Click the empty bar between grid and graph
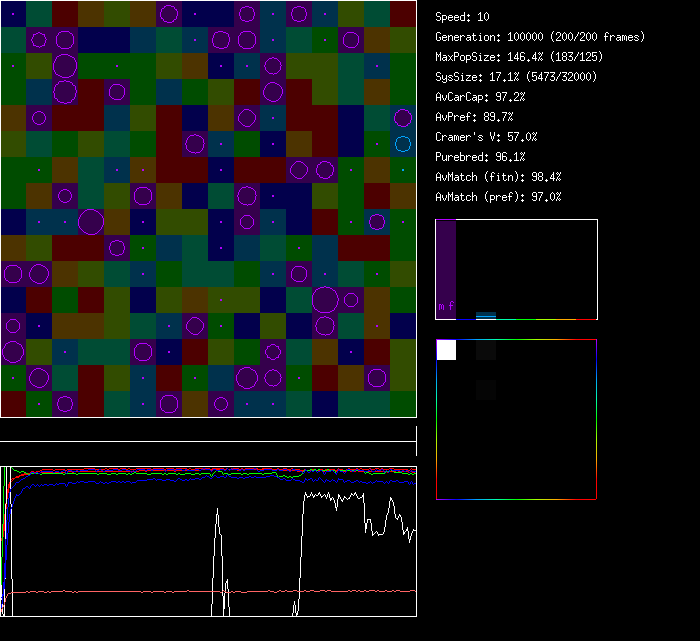This screenshot has height=641, width=700. (x=208, y=431)
